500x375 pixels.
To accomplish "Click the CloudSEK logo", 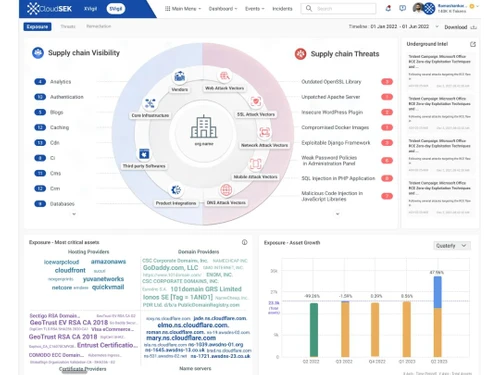I will click(x=49, y=8).
